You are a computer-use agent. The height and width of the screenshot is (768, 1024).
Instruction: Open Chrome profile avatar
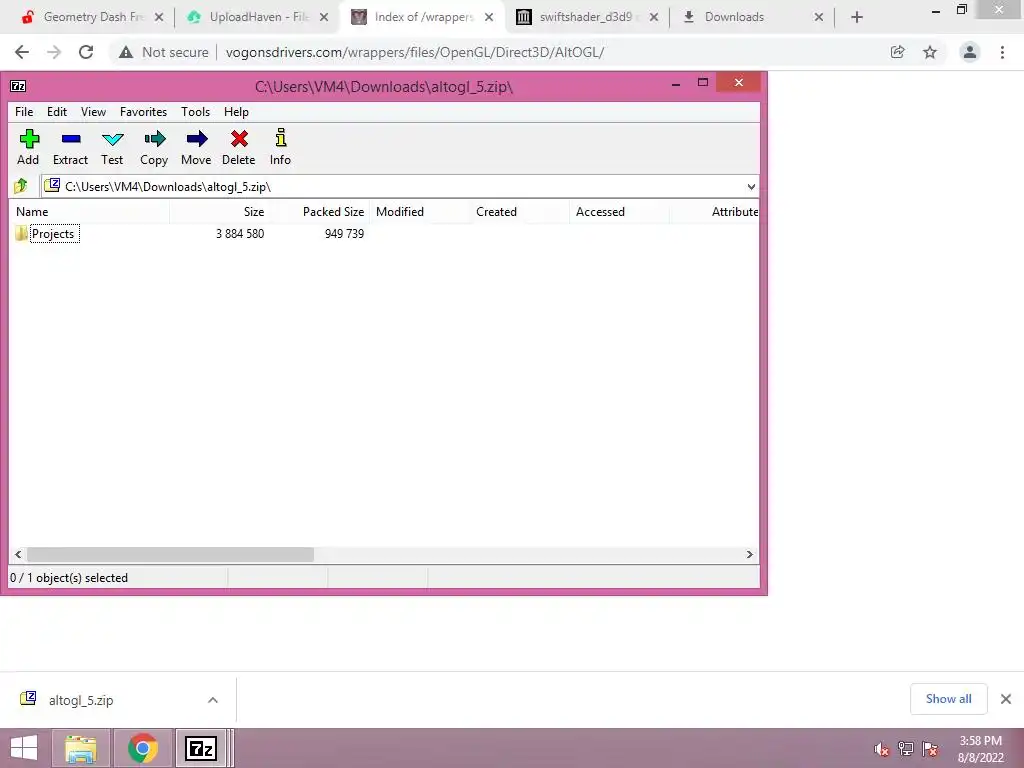970,52
